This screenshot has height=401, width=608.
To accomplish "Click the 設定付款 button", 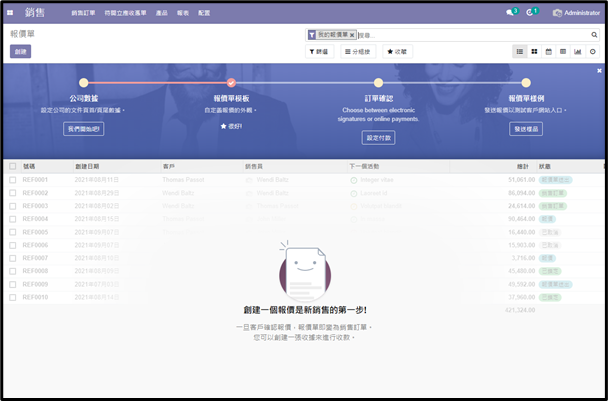I will click(378, 138).
